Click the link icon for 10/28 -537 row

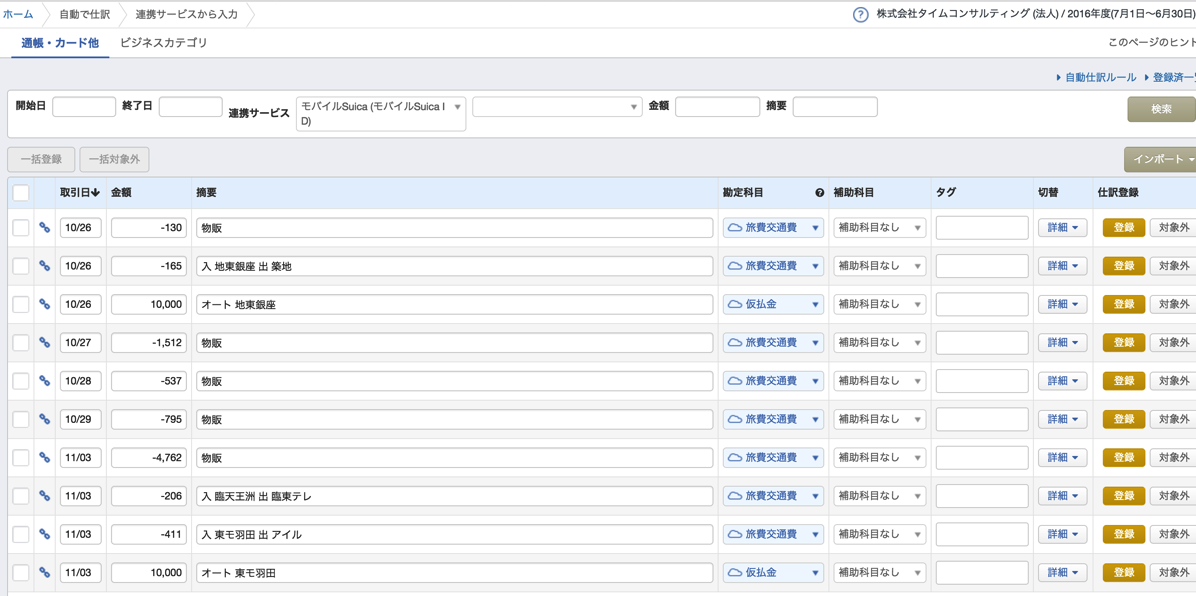click(x=44, y=381)
